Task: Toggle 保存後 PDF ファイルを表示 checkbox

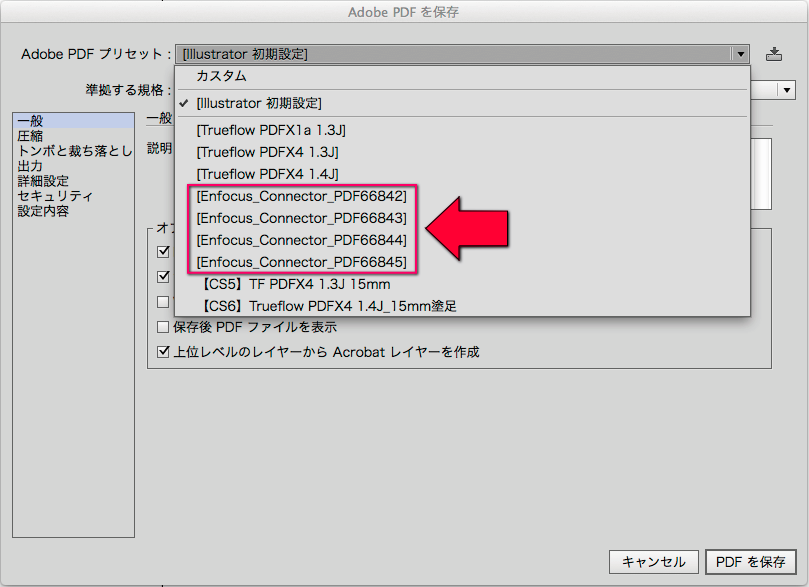Action: 163,327
